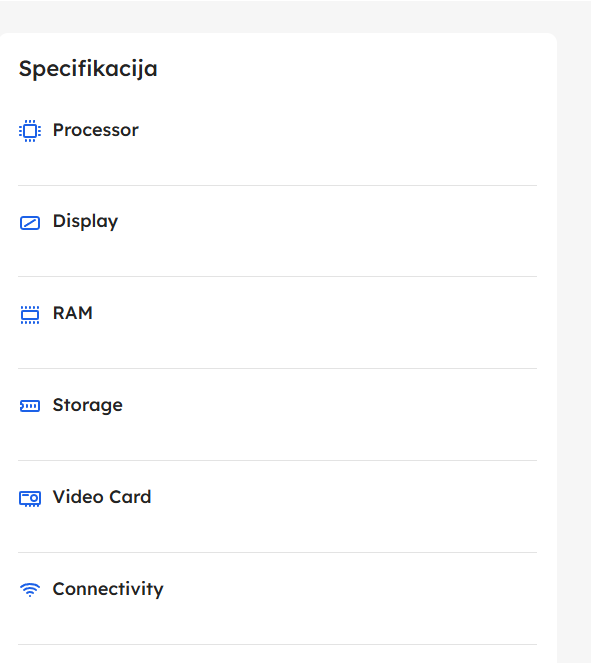This screenshot has width=591, height=663.
Task: Click the divider line below Video Card
Action: [277, 552]
